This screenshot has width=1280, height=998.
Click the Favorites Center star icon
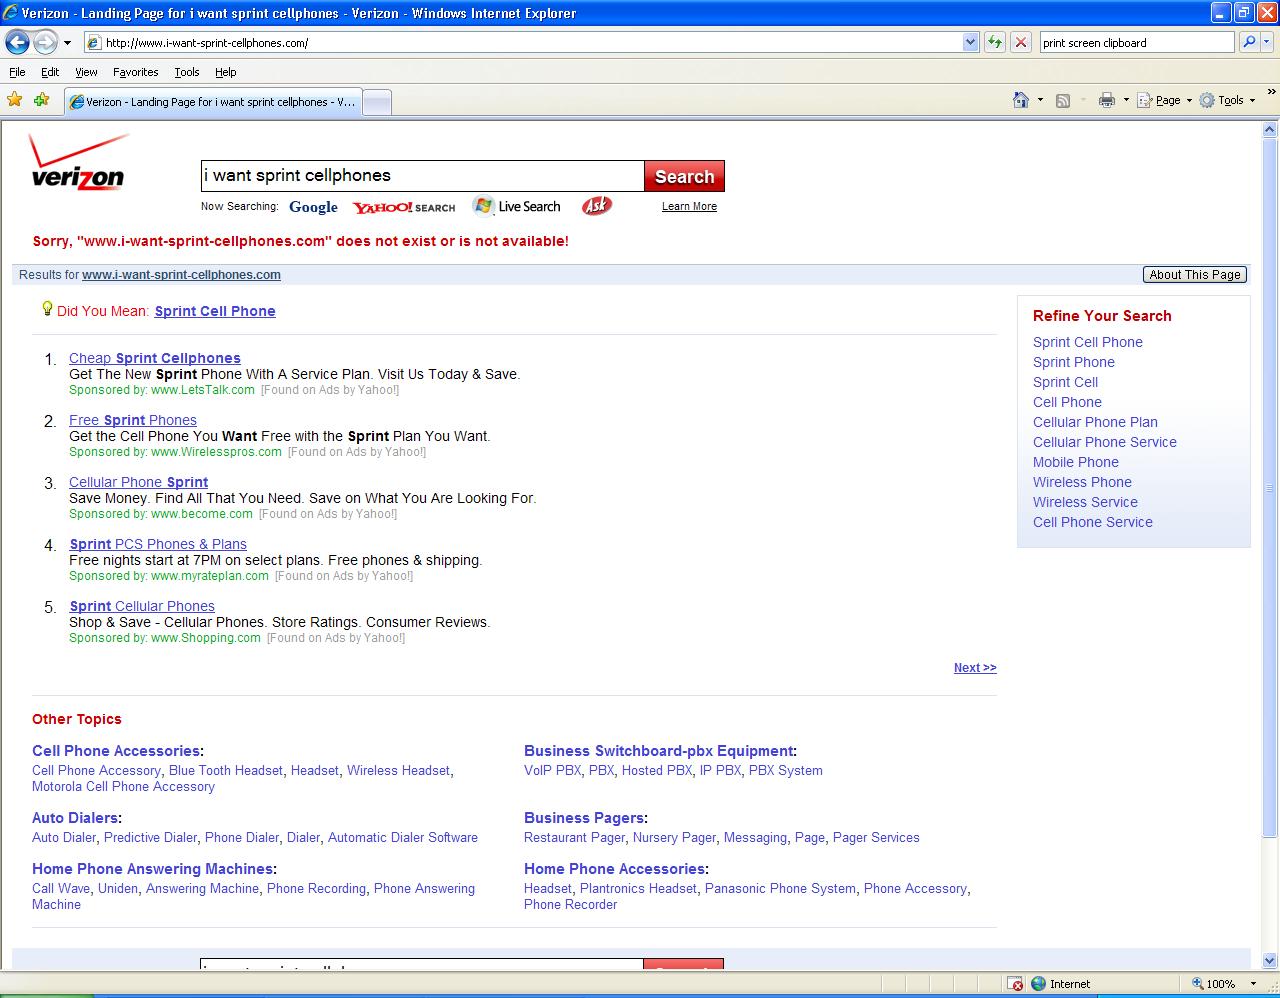coord(15,100)
